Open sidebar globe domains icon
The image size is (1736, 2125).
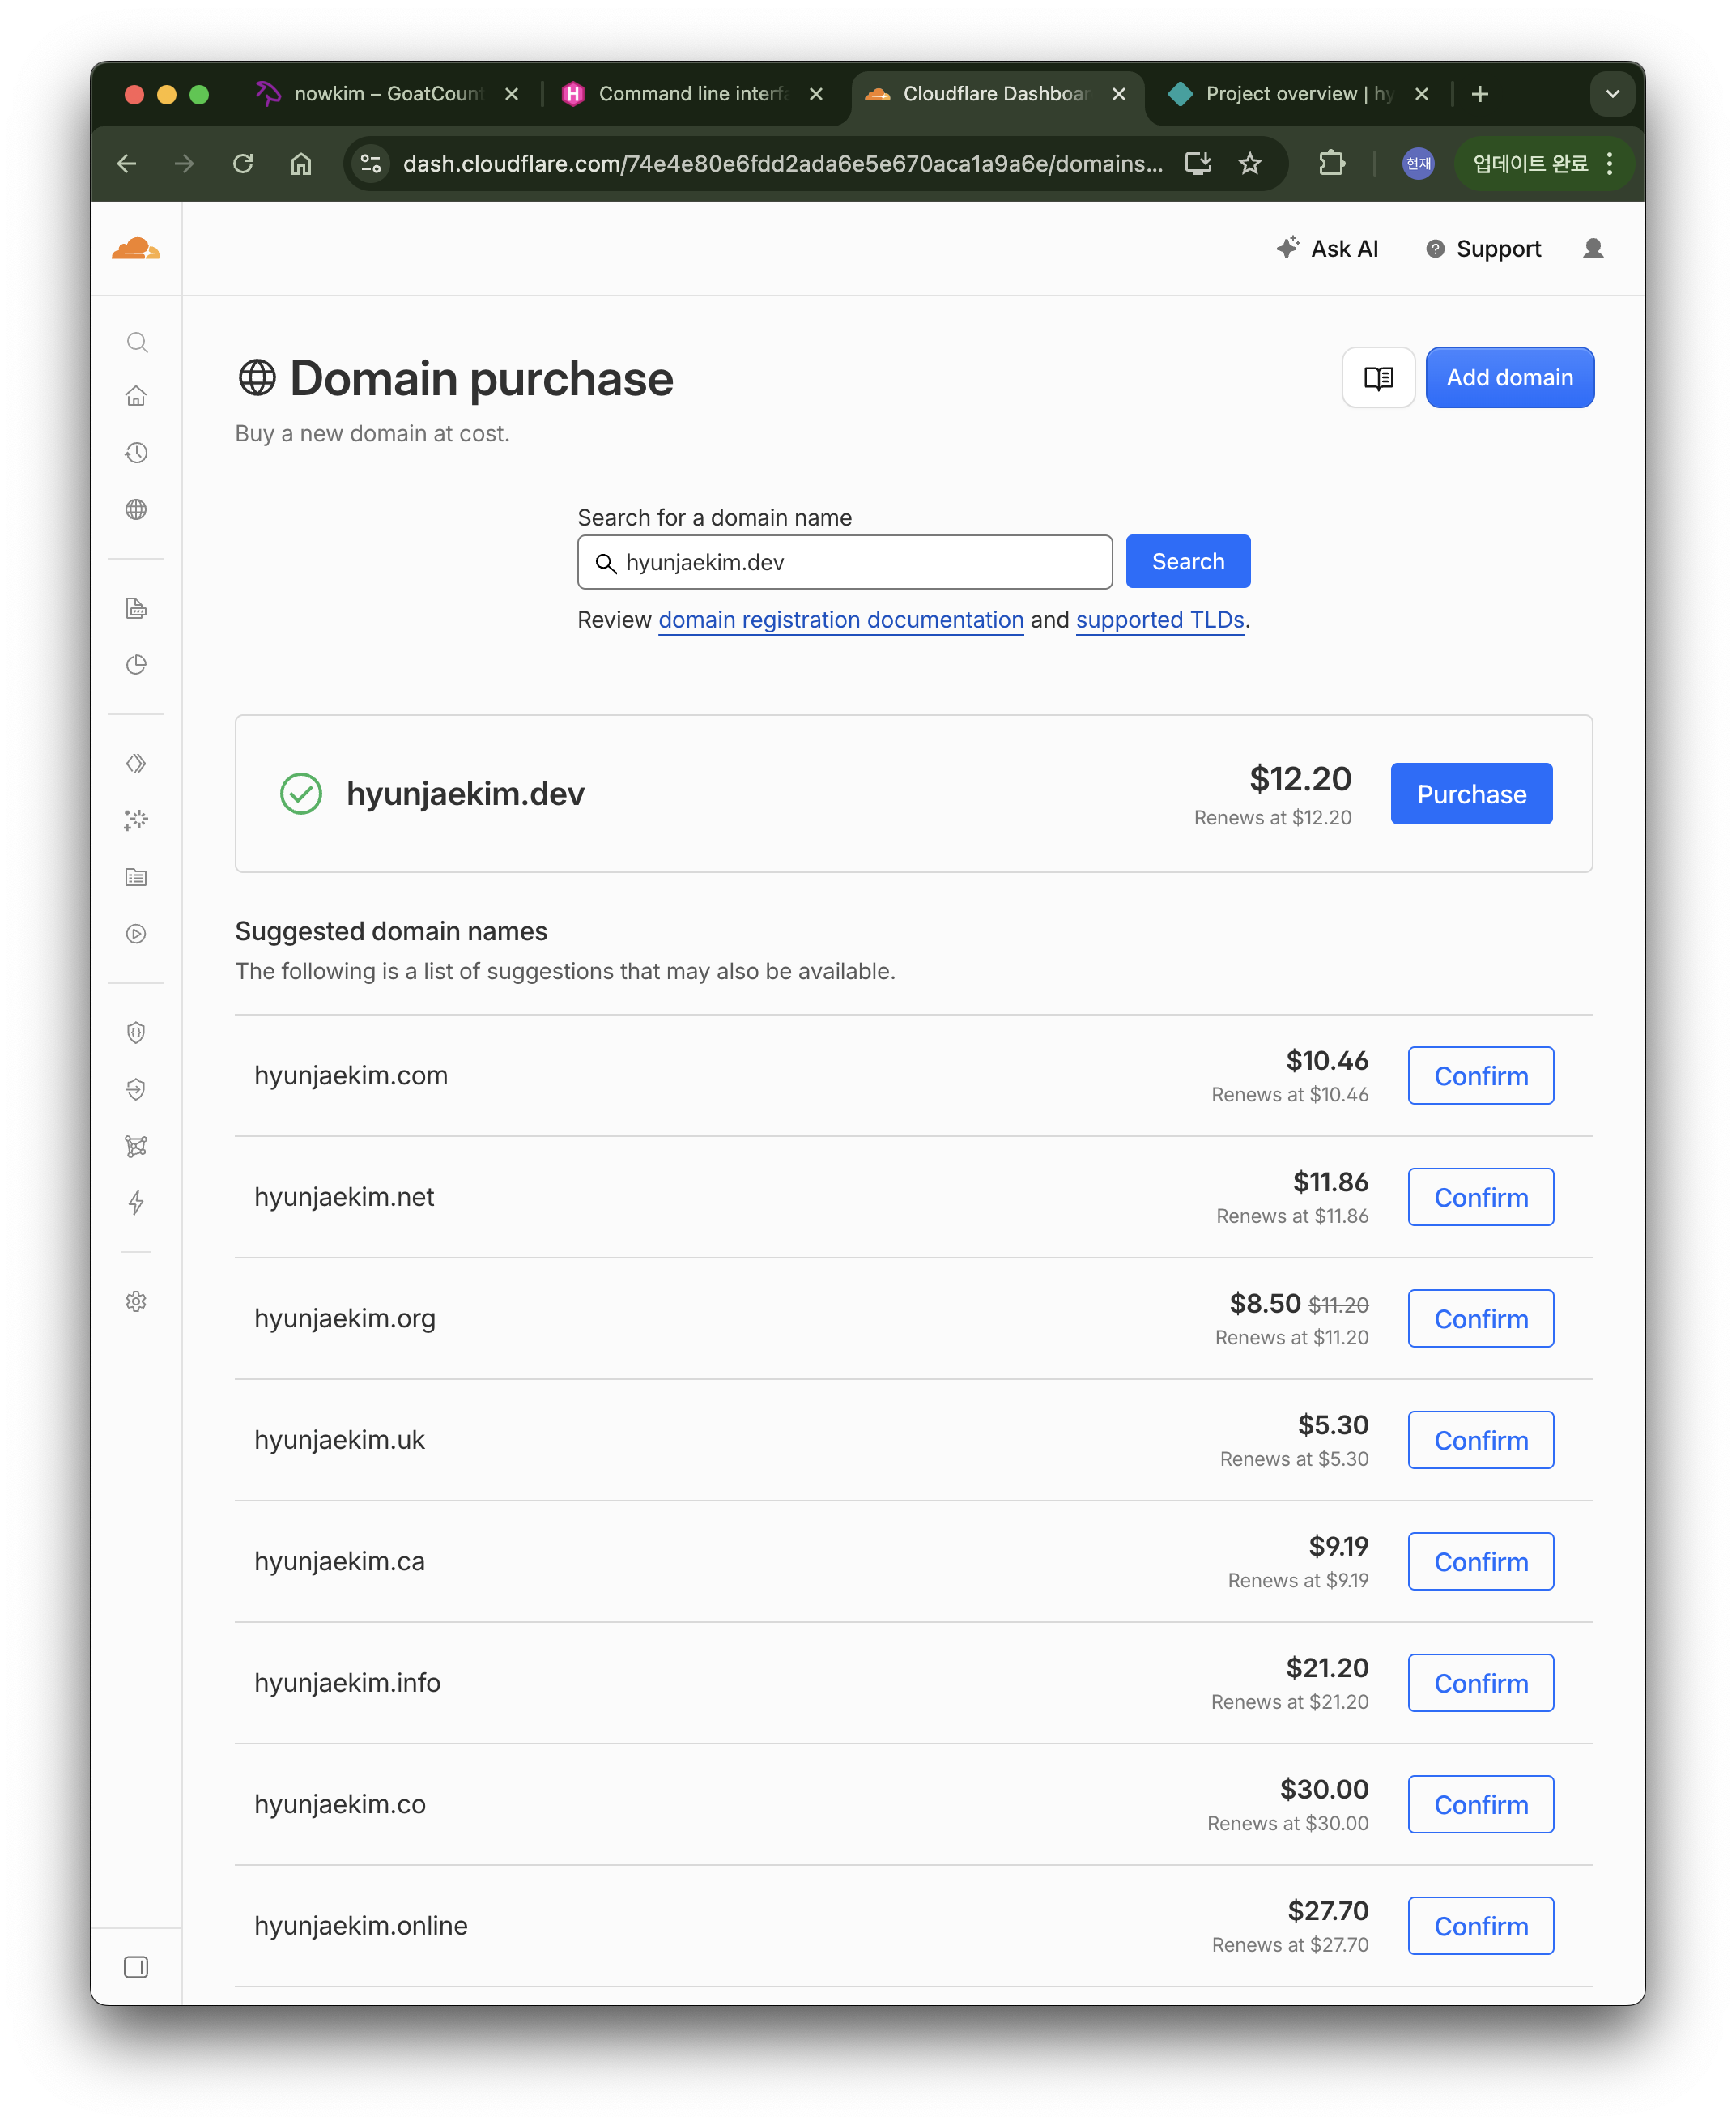pyautogui.click(x=137, y=510)
